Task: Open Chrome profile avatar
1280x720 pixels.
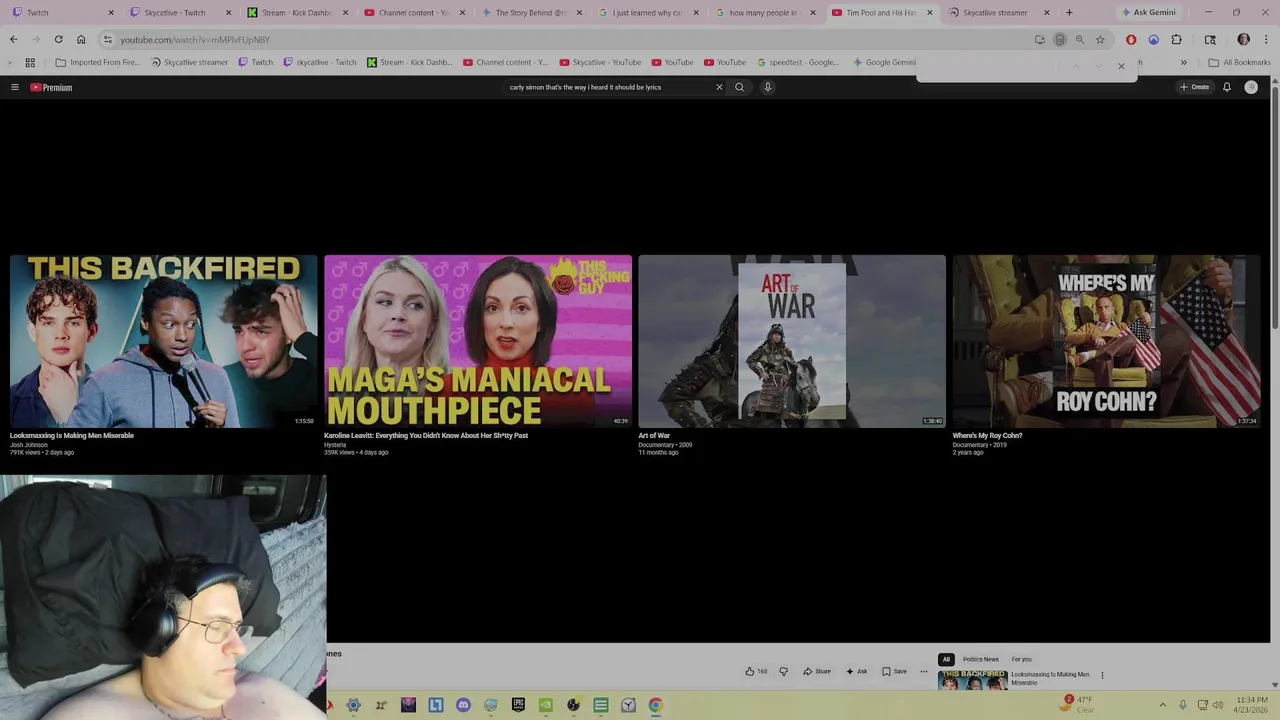Action: pos(1244,40)
